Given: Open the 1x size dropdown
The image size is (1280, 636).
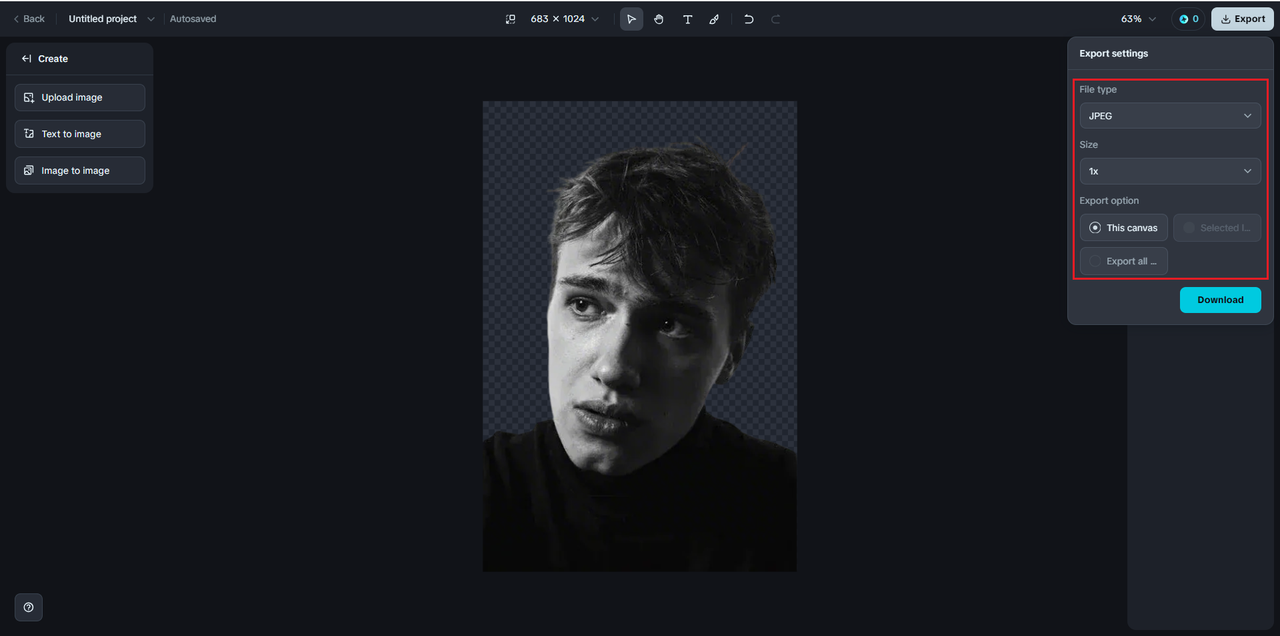Looking at the screenshot, I should click(x=1170, y=171).
